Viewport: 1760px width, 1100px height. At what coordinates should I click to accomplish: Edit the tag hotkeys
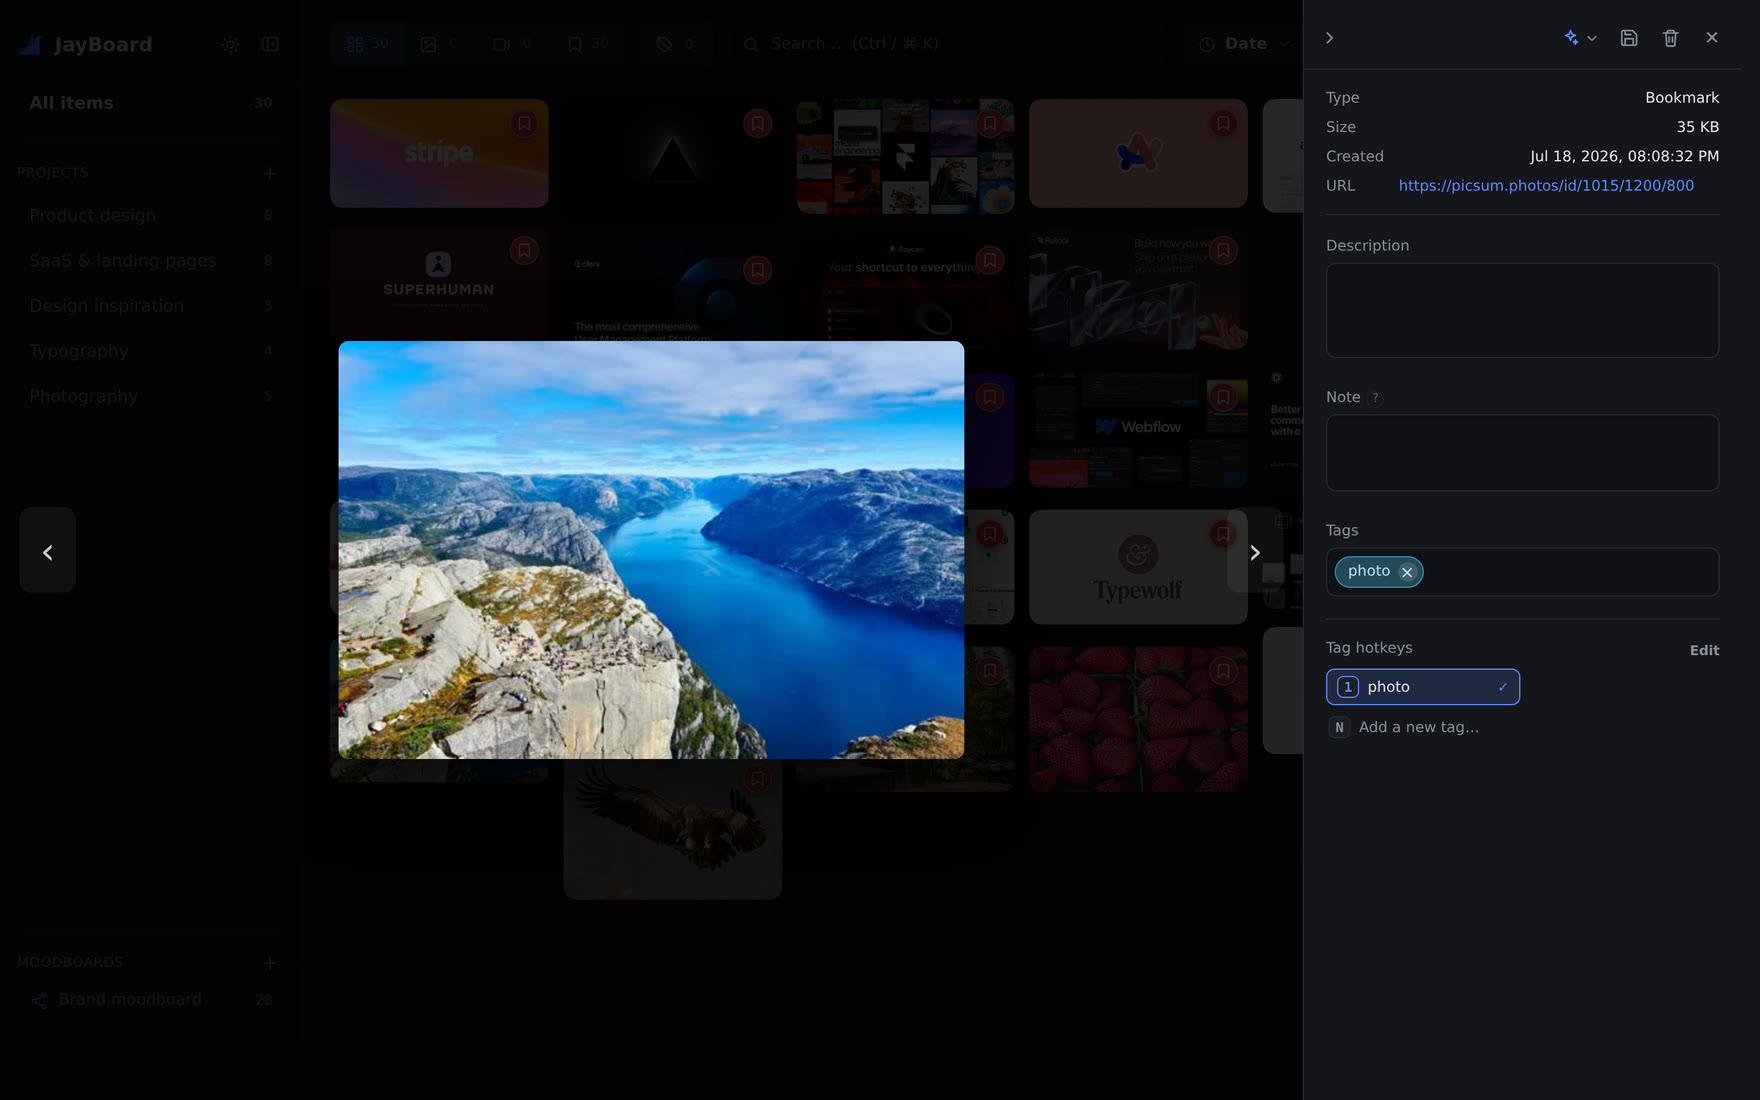[1704, 650]
